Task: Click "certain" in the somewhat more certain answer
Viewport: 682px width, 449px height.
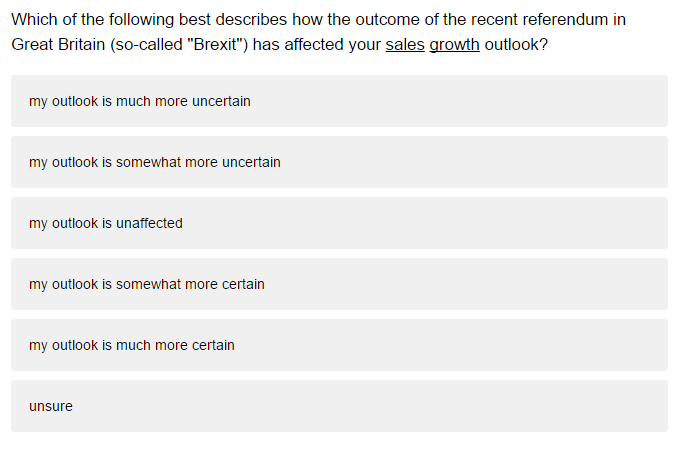Action: pyautogui.click(x=243, y=284)
